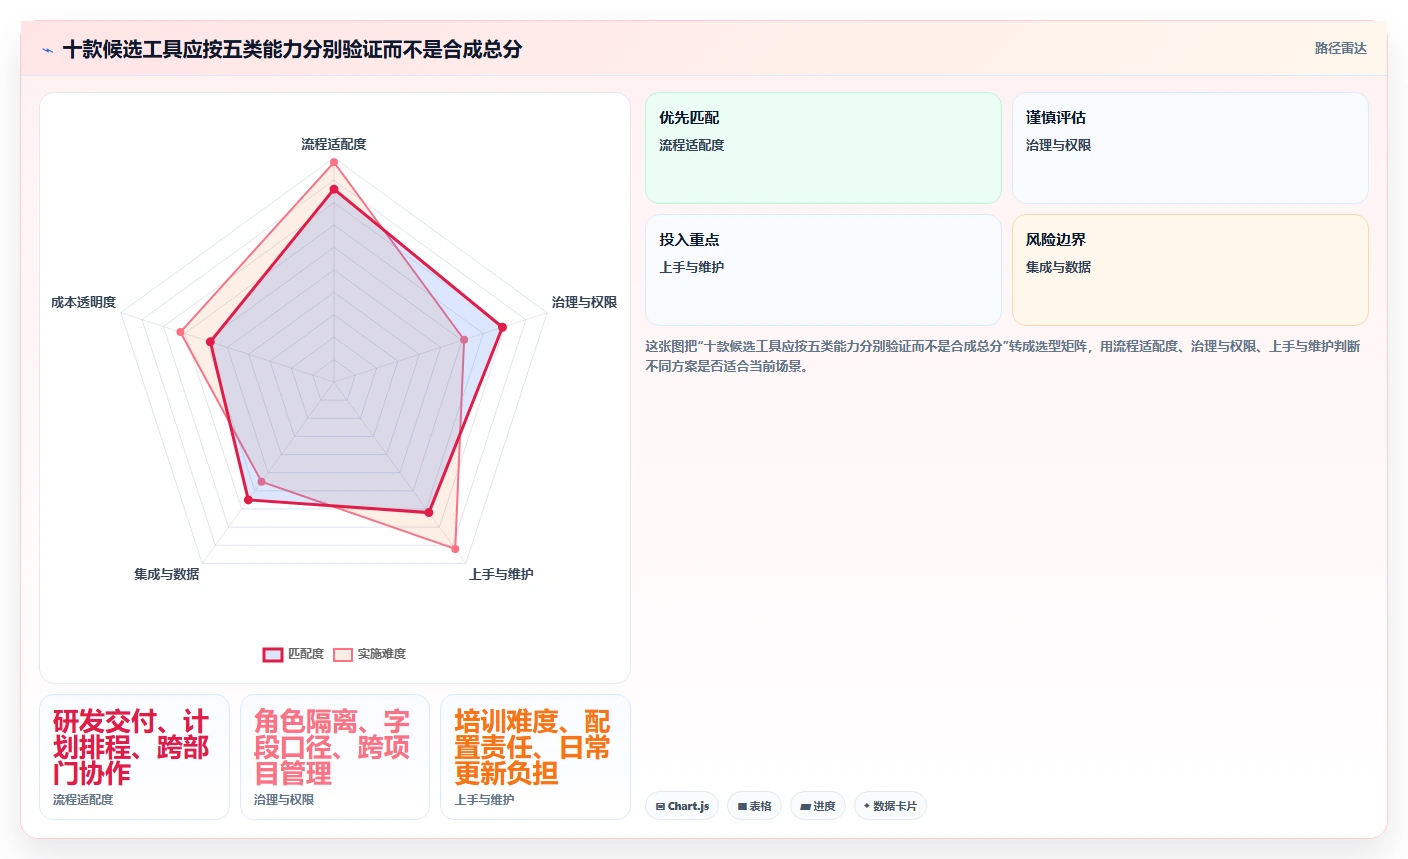Click 实施难度 data point on 上手与维护 axis
The image size is (1408, 859).
click(455, 549)
